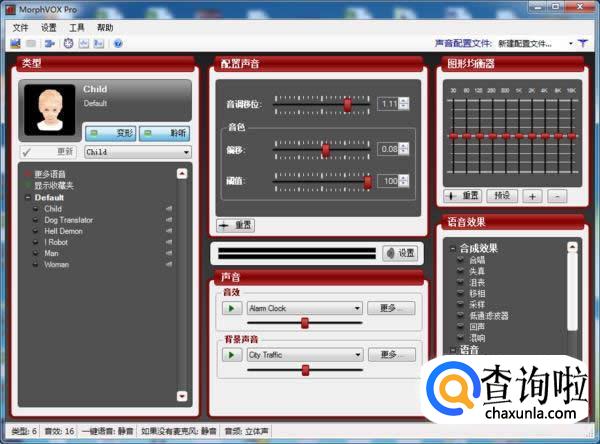Click the 预设 preset equalizer button

pos(502,196)
